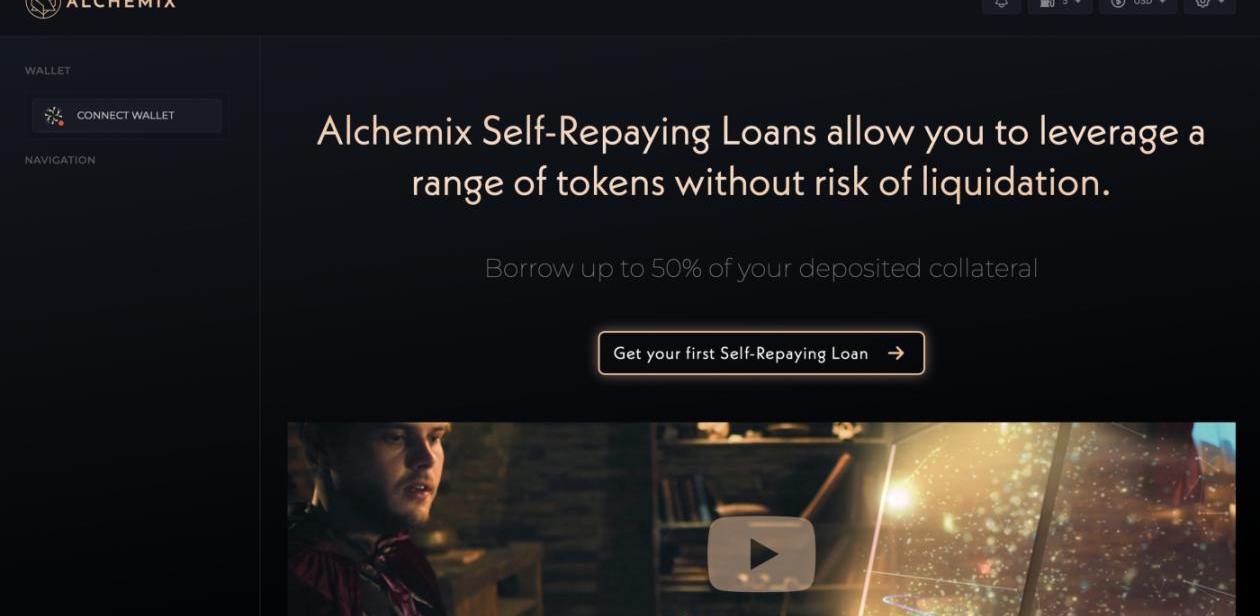Click the Alchemix logo emblem
The image size is (1260, 616).
(41, 6)
